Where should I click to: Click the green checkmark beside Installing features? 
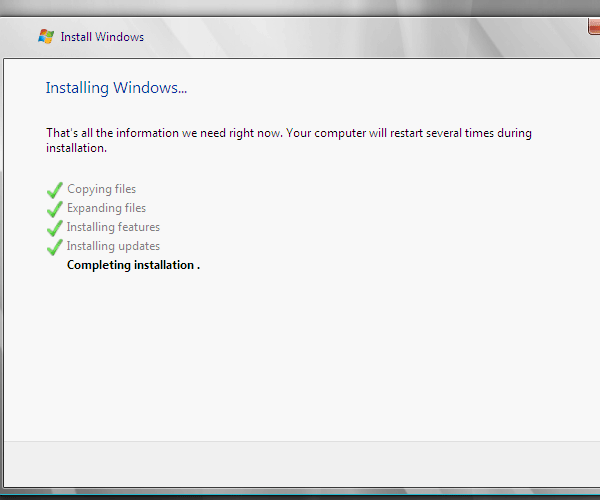coord(55,228)
